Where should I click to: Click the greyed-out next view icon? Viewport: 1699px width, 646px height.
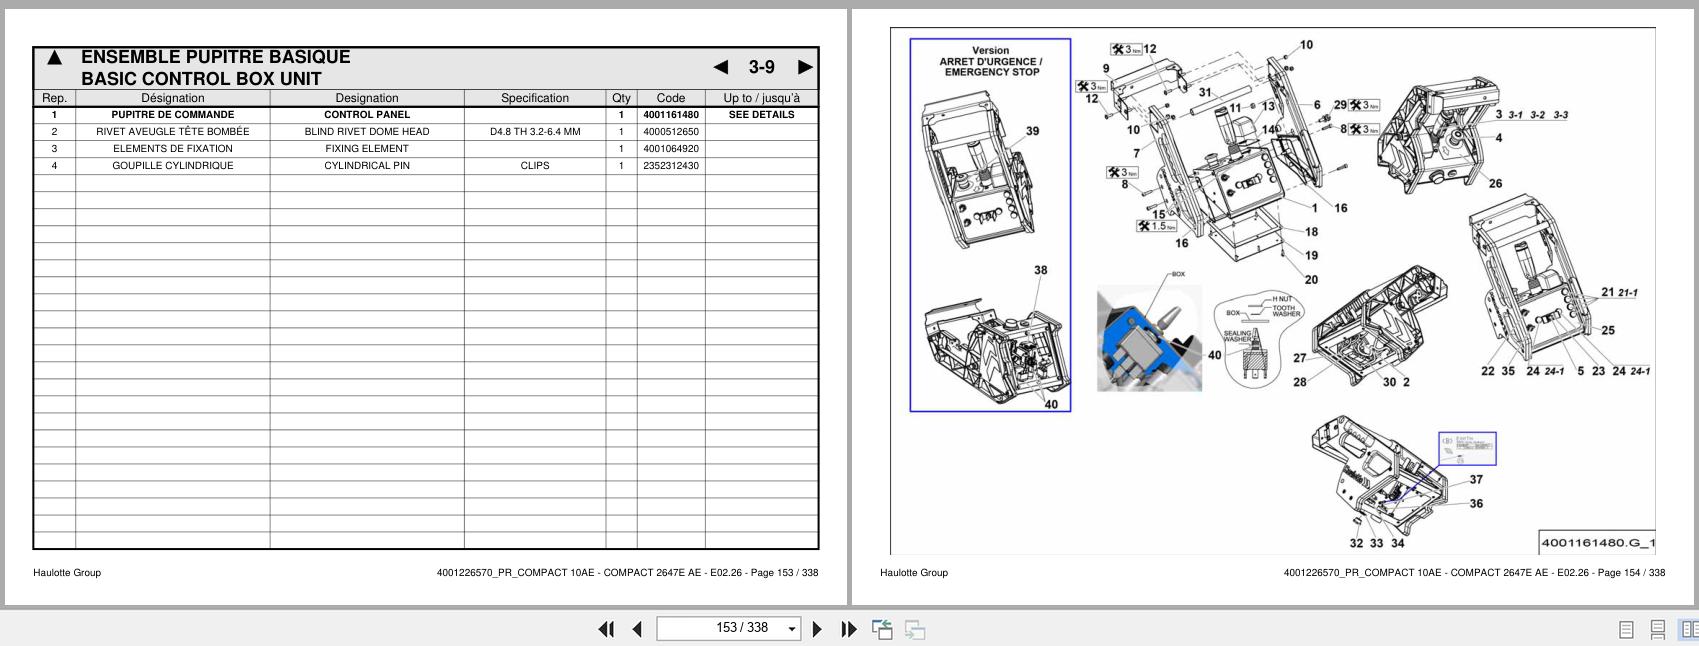pos(915,629)
